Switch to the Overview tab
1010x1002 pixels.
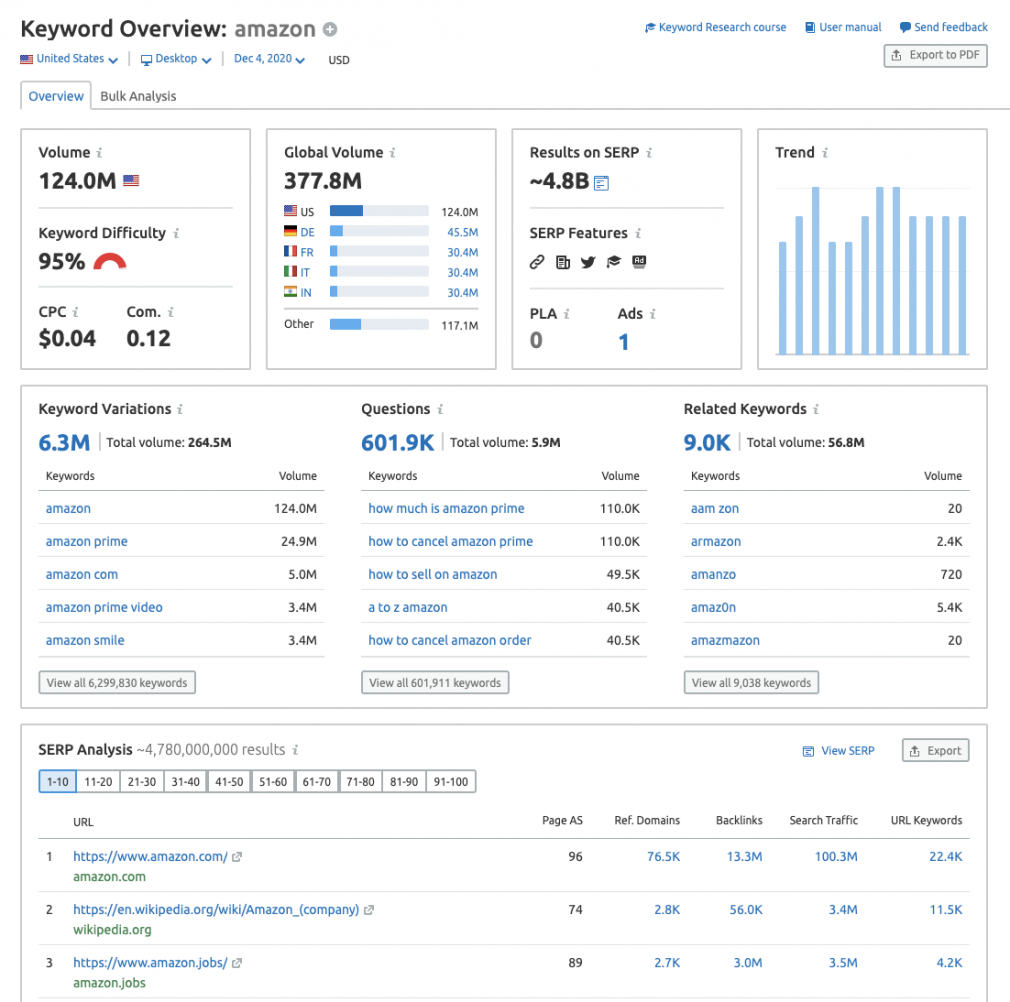[x=56, y=96]
